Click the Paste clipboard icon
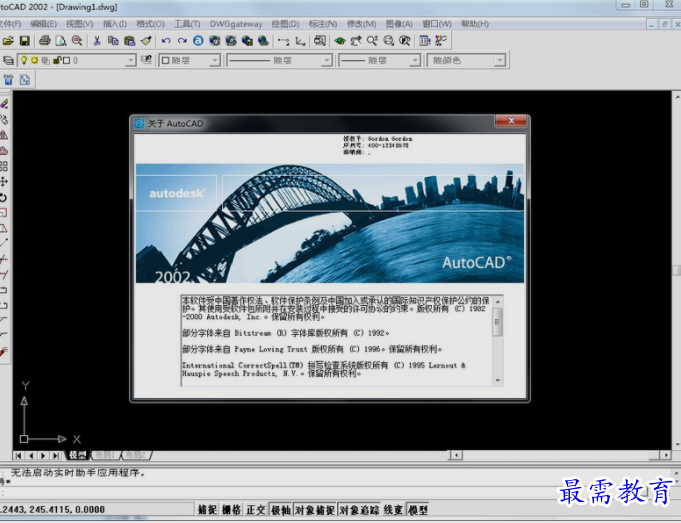Image resolution: width=681 pixels, height=523 pixels. [x=129, y=41]
